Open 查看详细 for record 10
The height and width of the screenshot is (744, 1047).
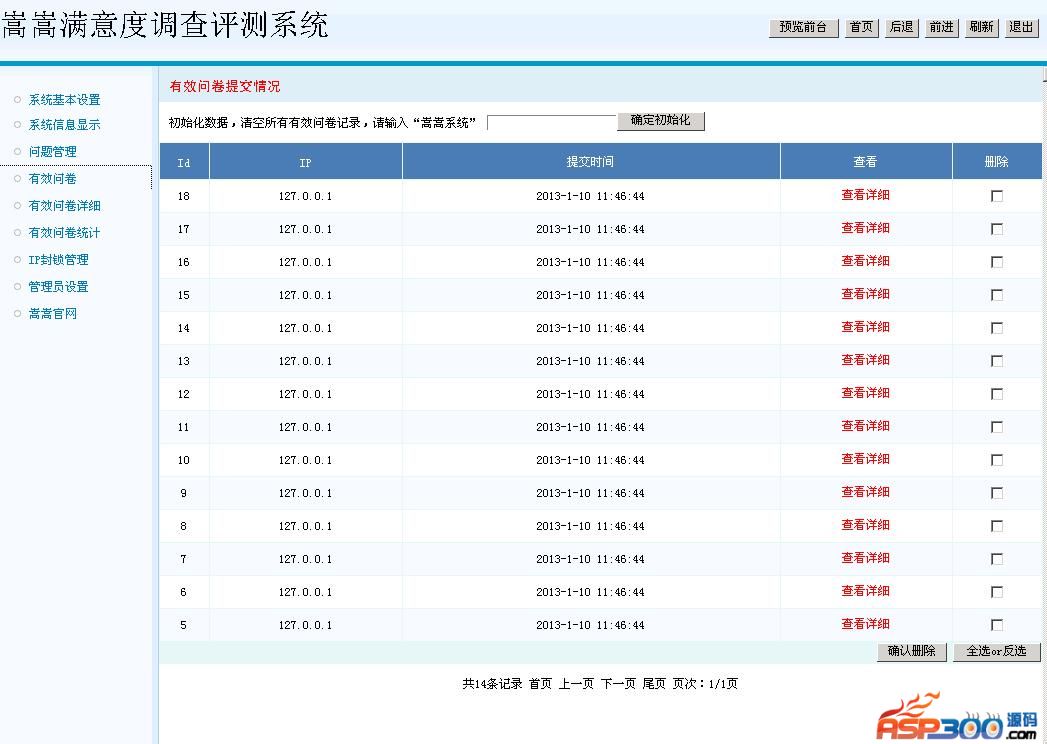865,459
